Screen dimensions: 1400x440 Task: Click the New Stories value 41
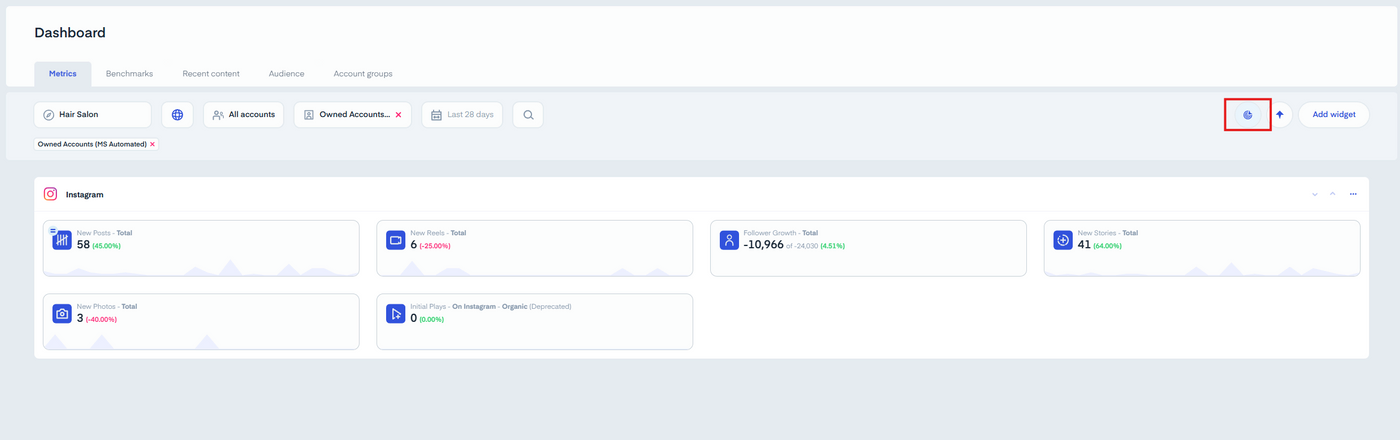pos(1084,245)
